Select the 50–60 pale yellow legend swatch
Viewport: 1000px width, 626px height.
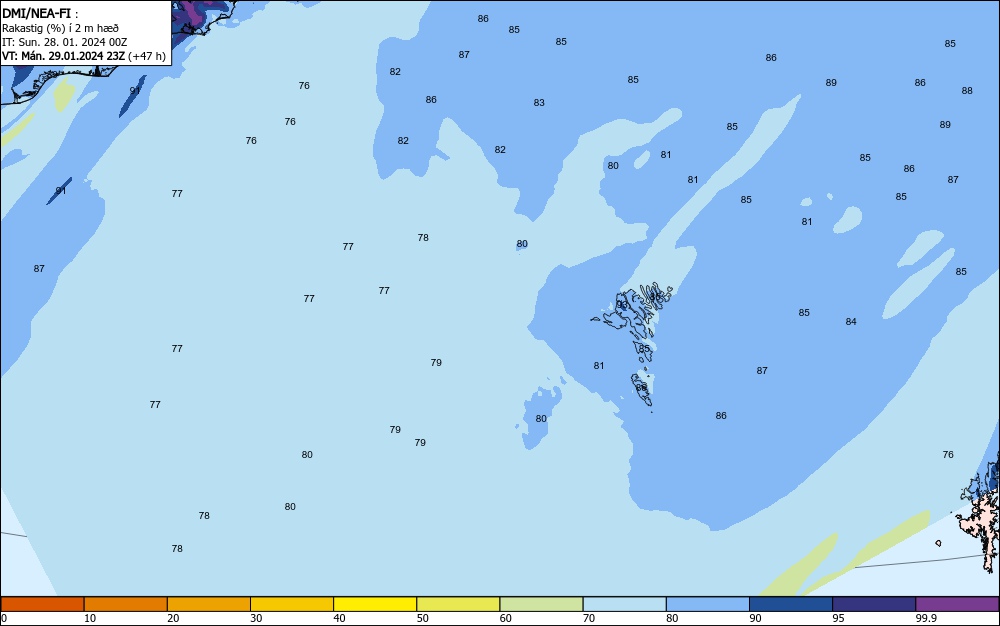tap(459, 604)
